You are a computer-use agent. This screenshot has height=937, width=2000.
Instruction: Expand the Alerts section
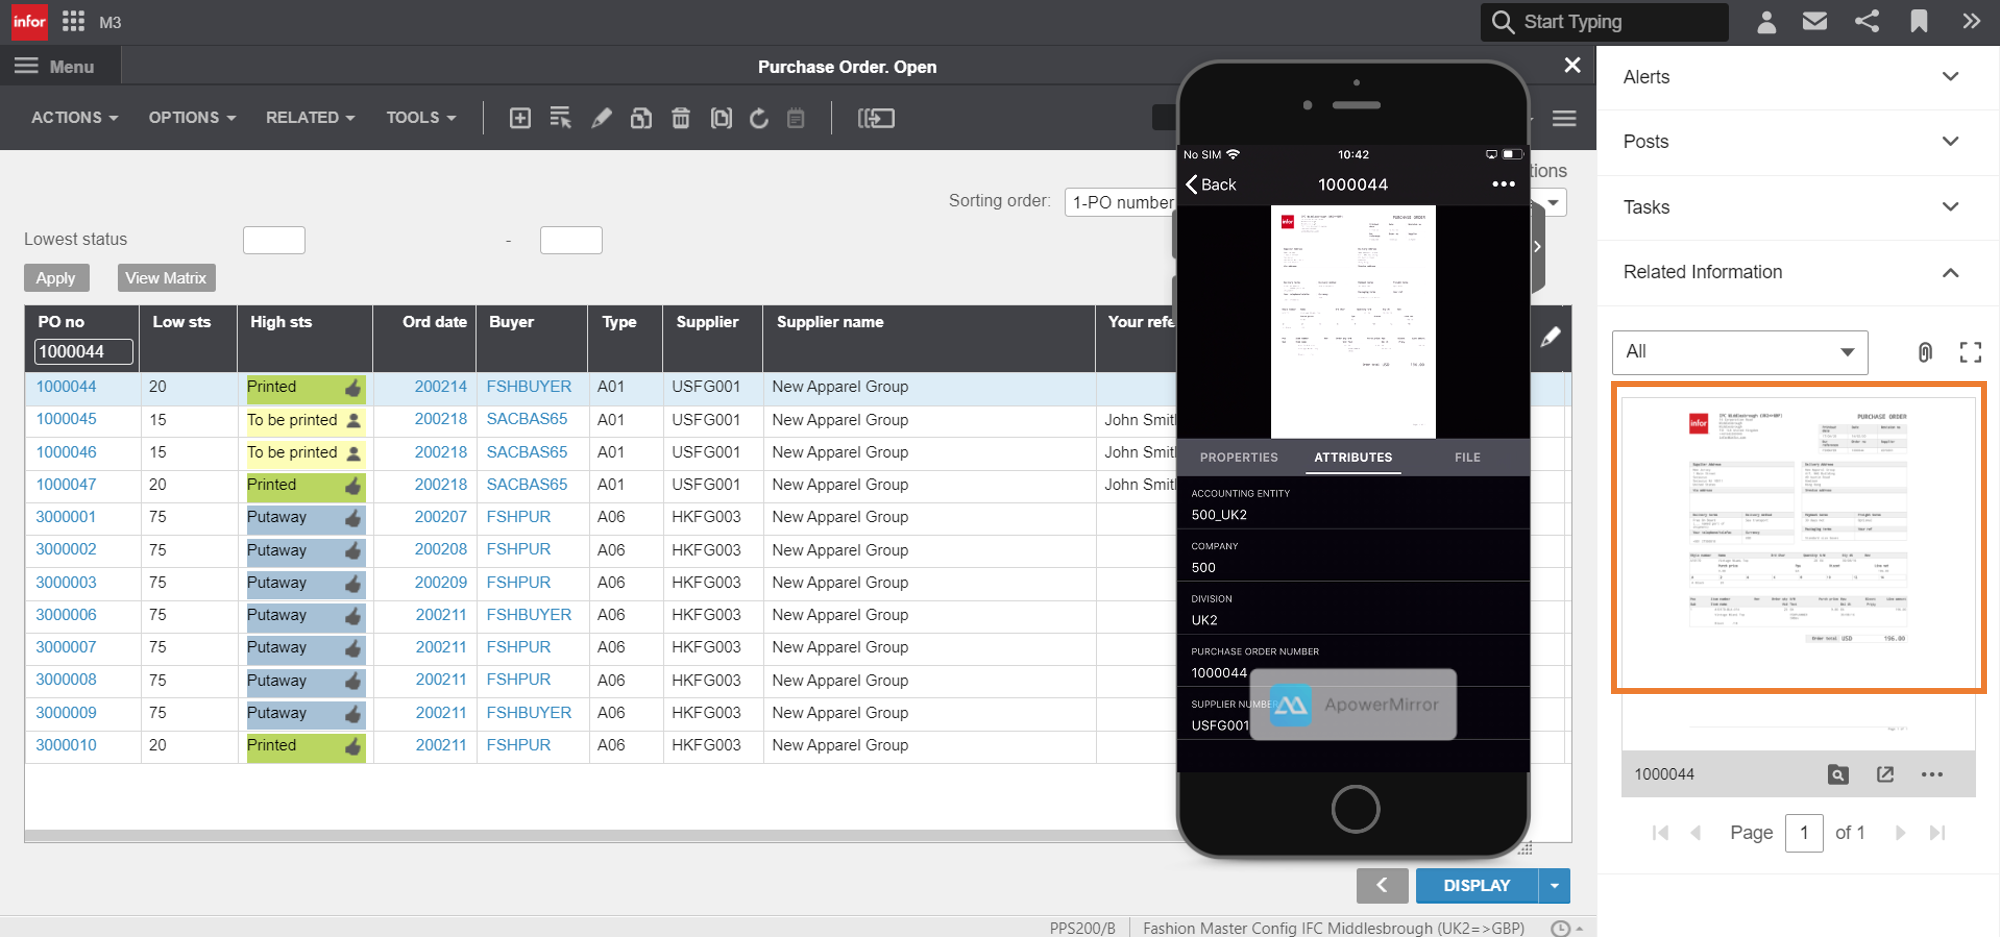pyautogui.click(x=1950, y=77)
